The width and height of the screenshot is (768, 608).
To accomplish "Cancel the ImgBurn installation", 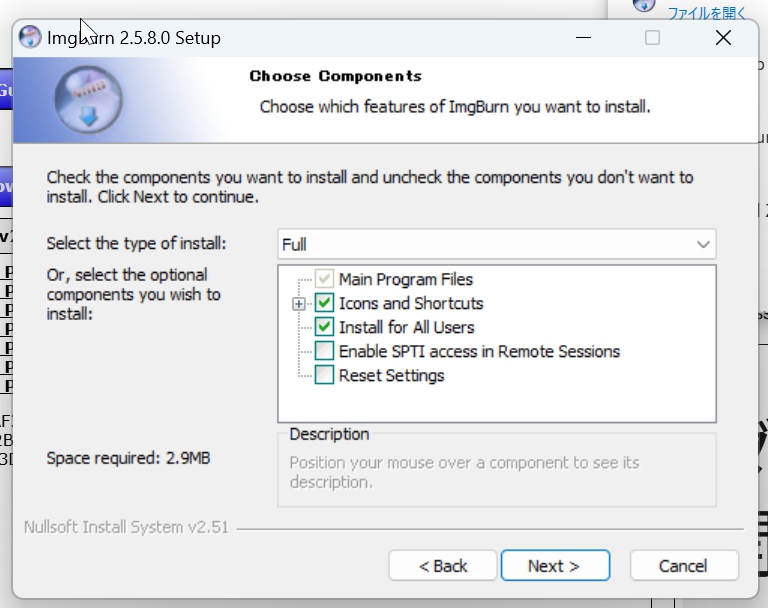I will (x=684, y=566).
